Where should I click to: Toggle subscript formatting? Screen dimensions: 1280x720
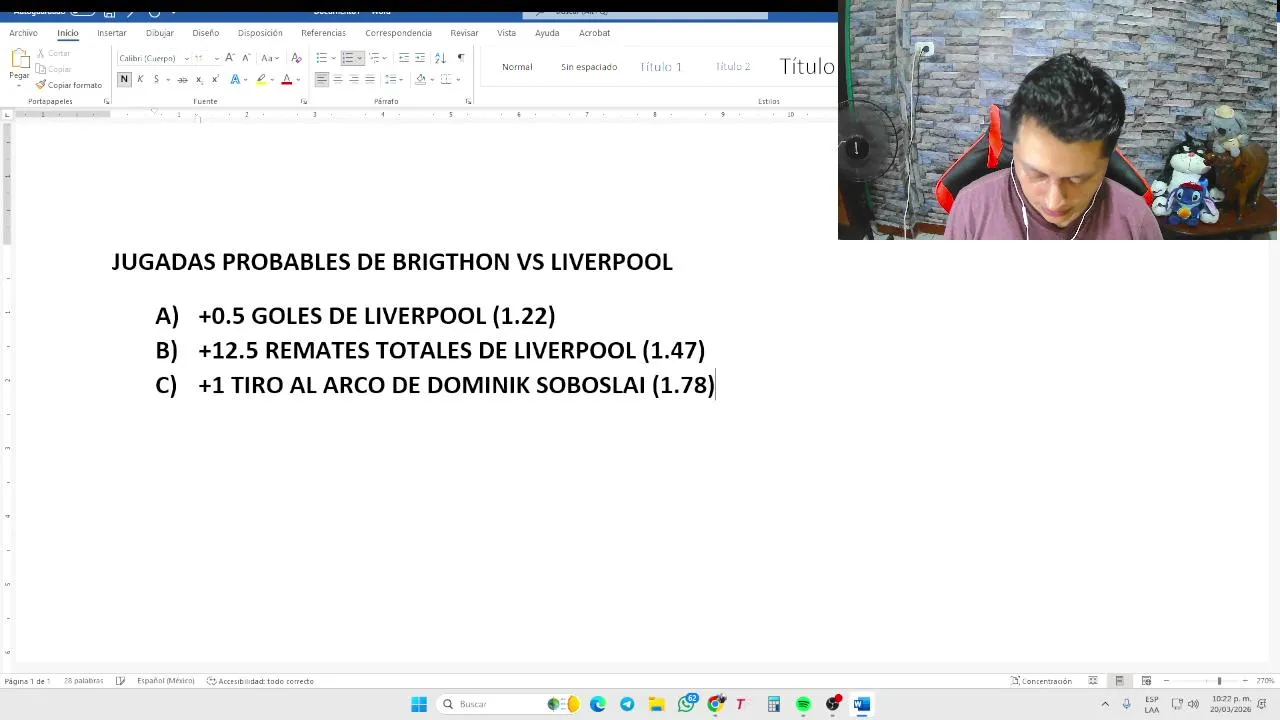coord(199,79)
